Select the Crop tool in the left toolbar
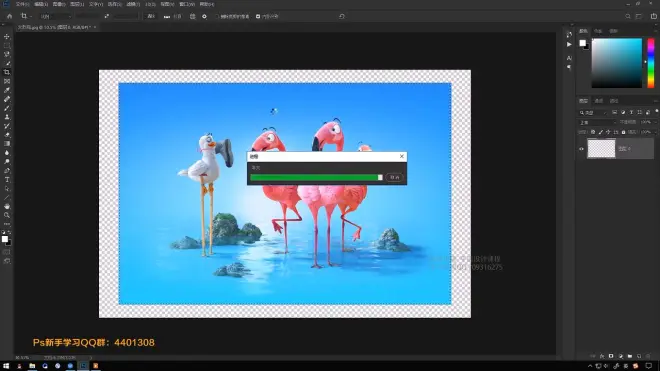The height and width of the screenshot is (371, 660). point(7,72)
